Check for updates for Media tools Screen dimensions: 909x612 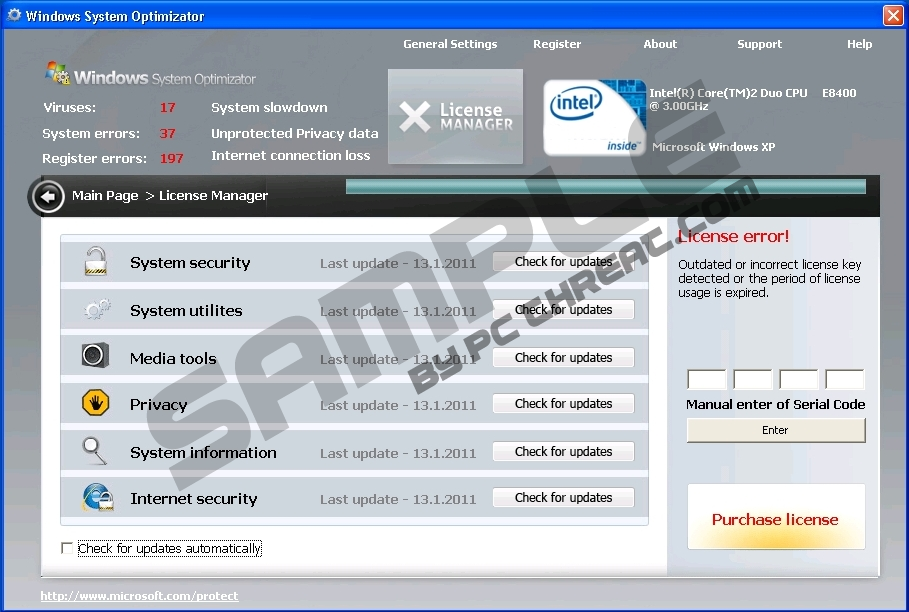[x=563, y=358]
